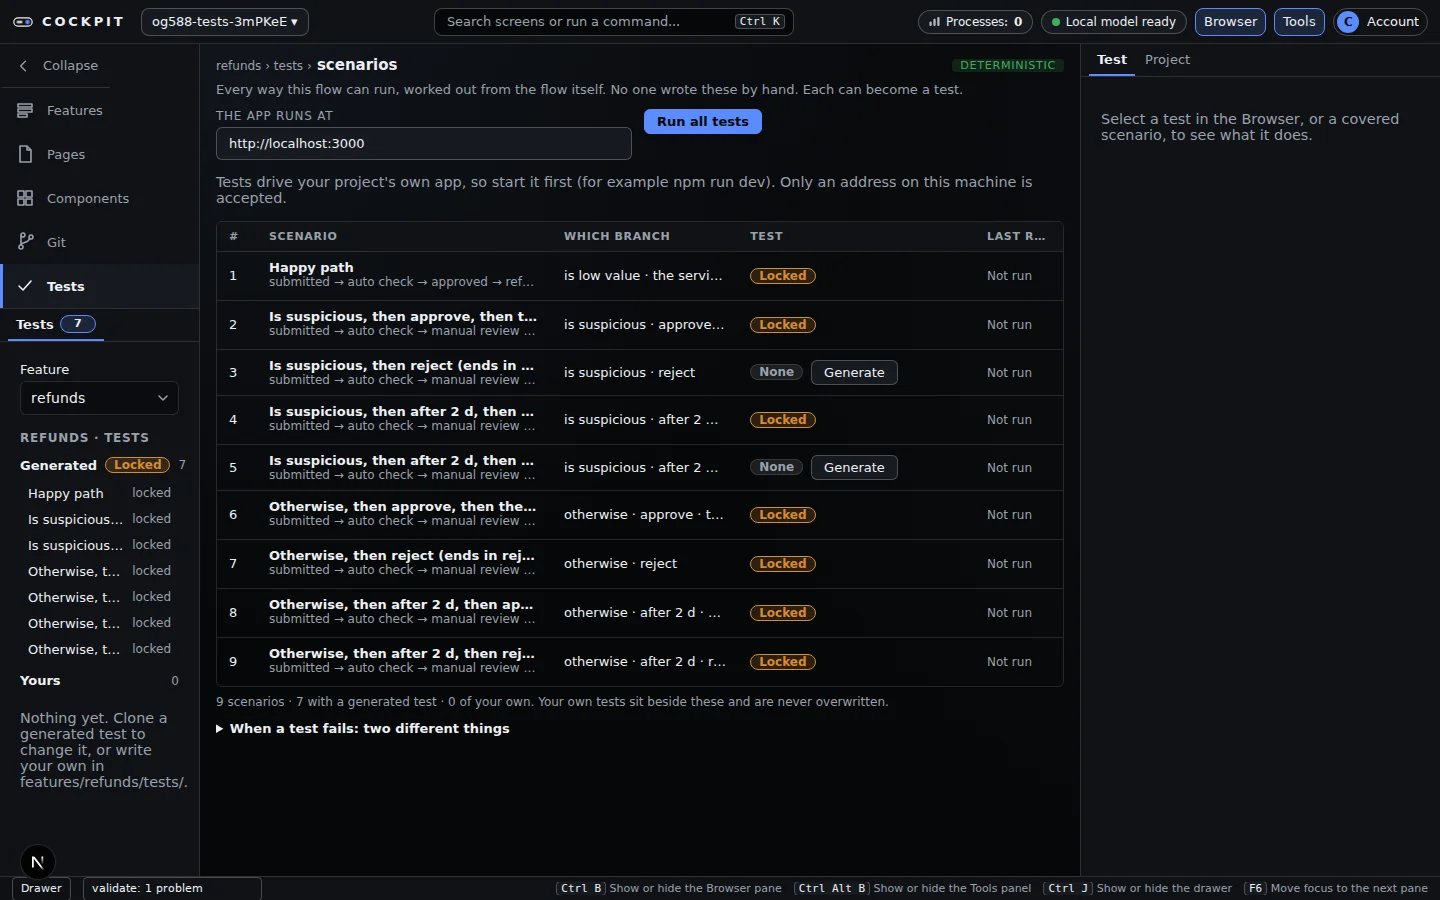1440x900 pixels.
Task: Click the Cockpit logo icon
Action: pyautogui.click(x=22, y=21)
